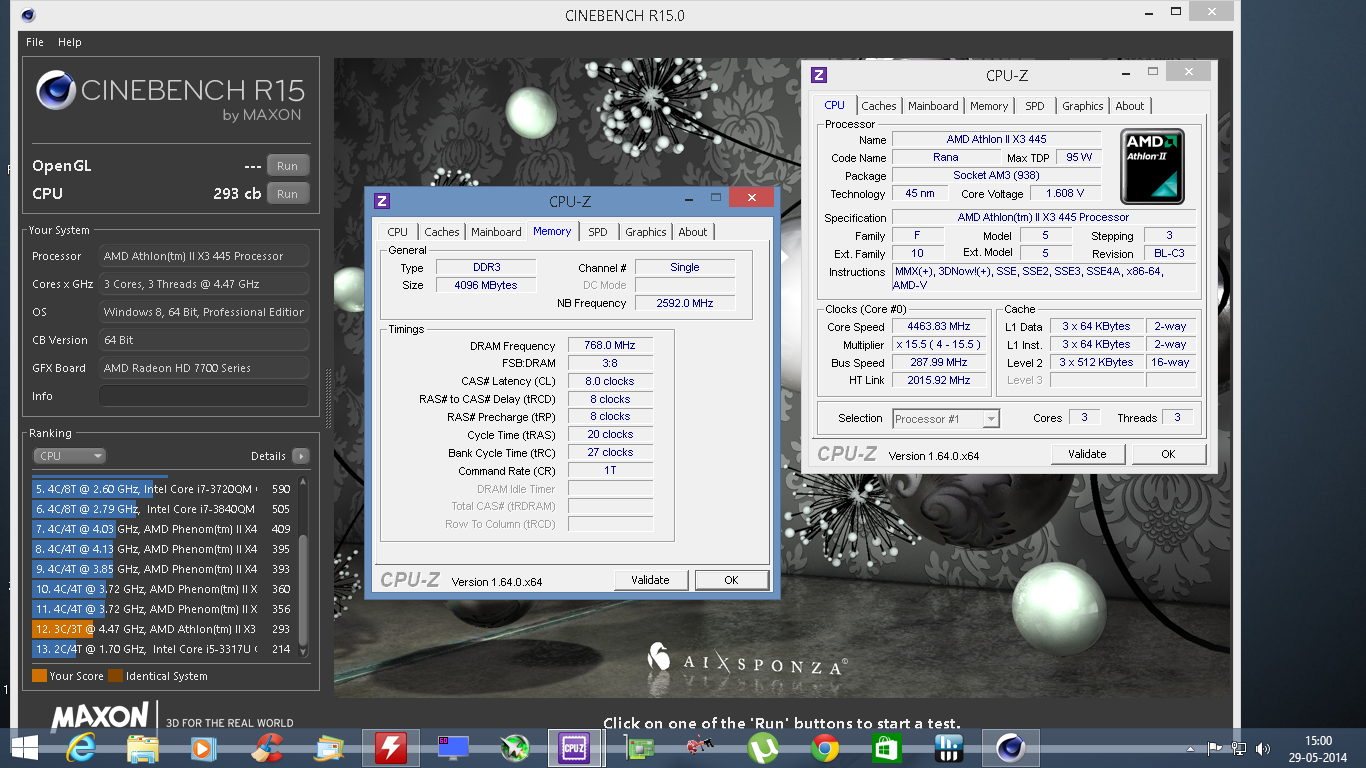Viewport: 1366px width, 768px height.
Task: Open the CPU ranking type dropdown
Action: tap(70, 456)
